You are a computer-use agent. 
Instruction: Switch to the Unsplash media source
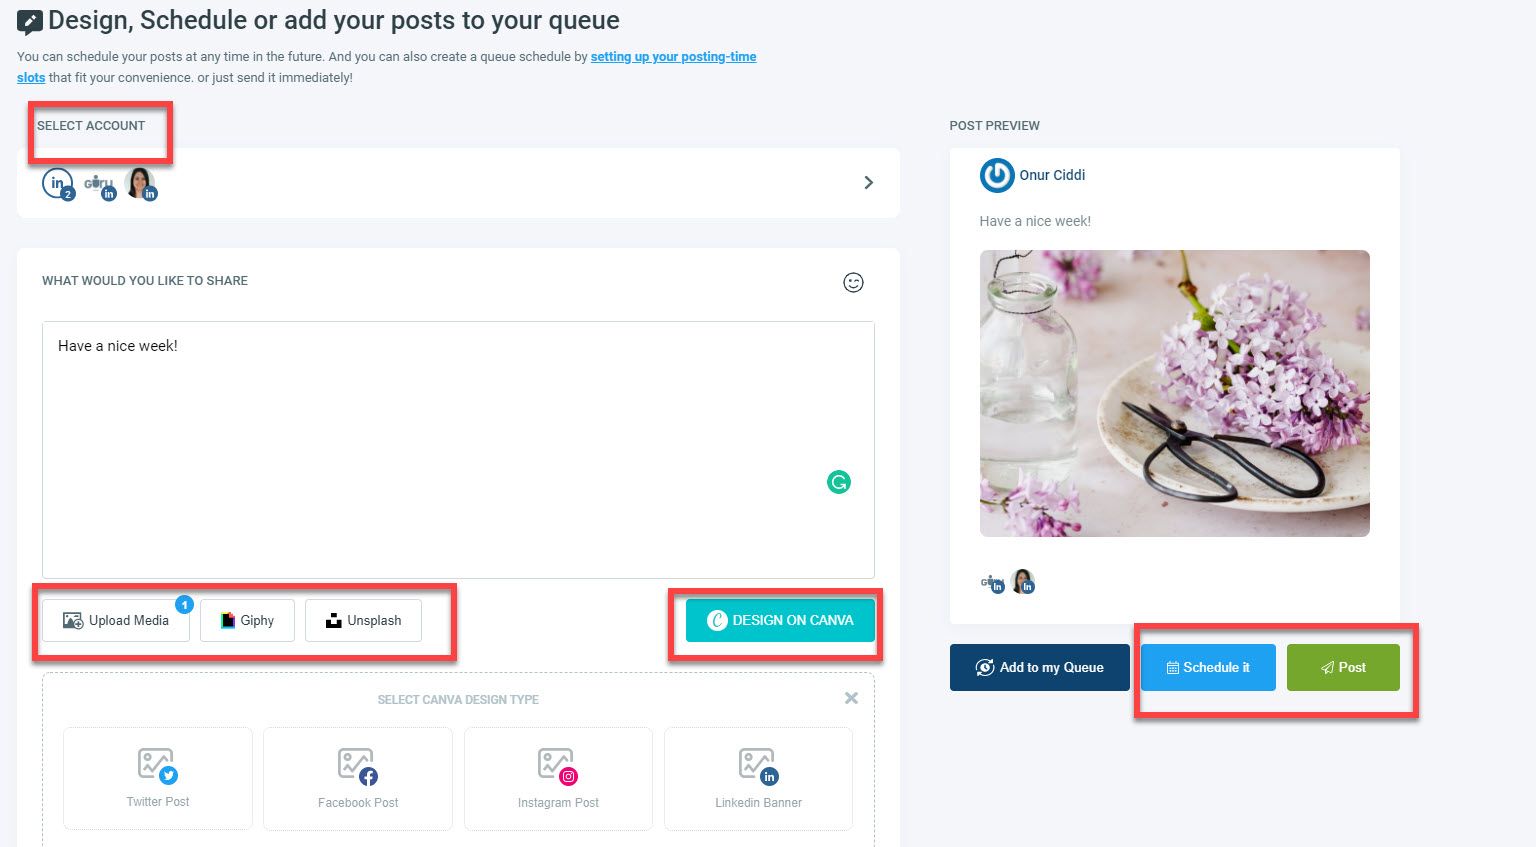coord(363,620)
